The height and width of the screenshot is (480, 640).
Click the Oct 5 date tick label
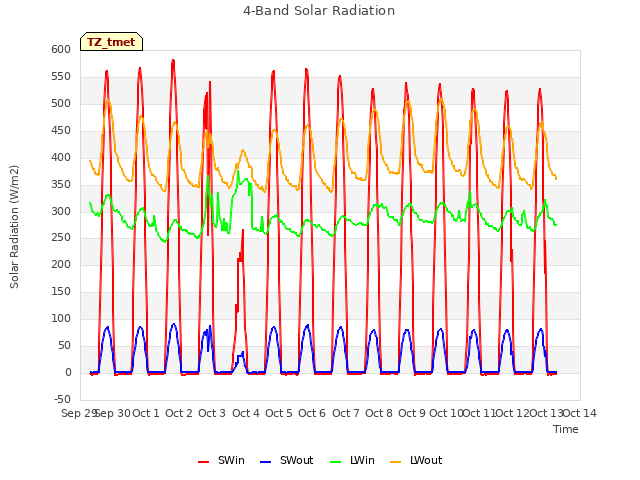[x=279, y=413]
